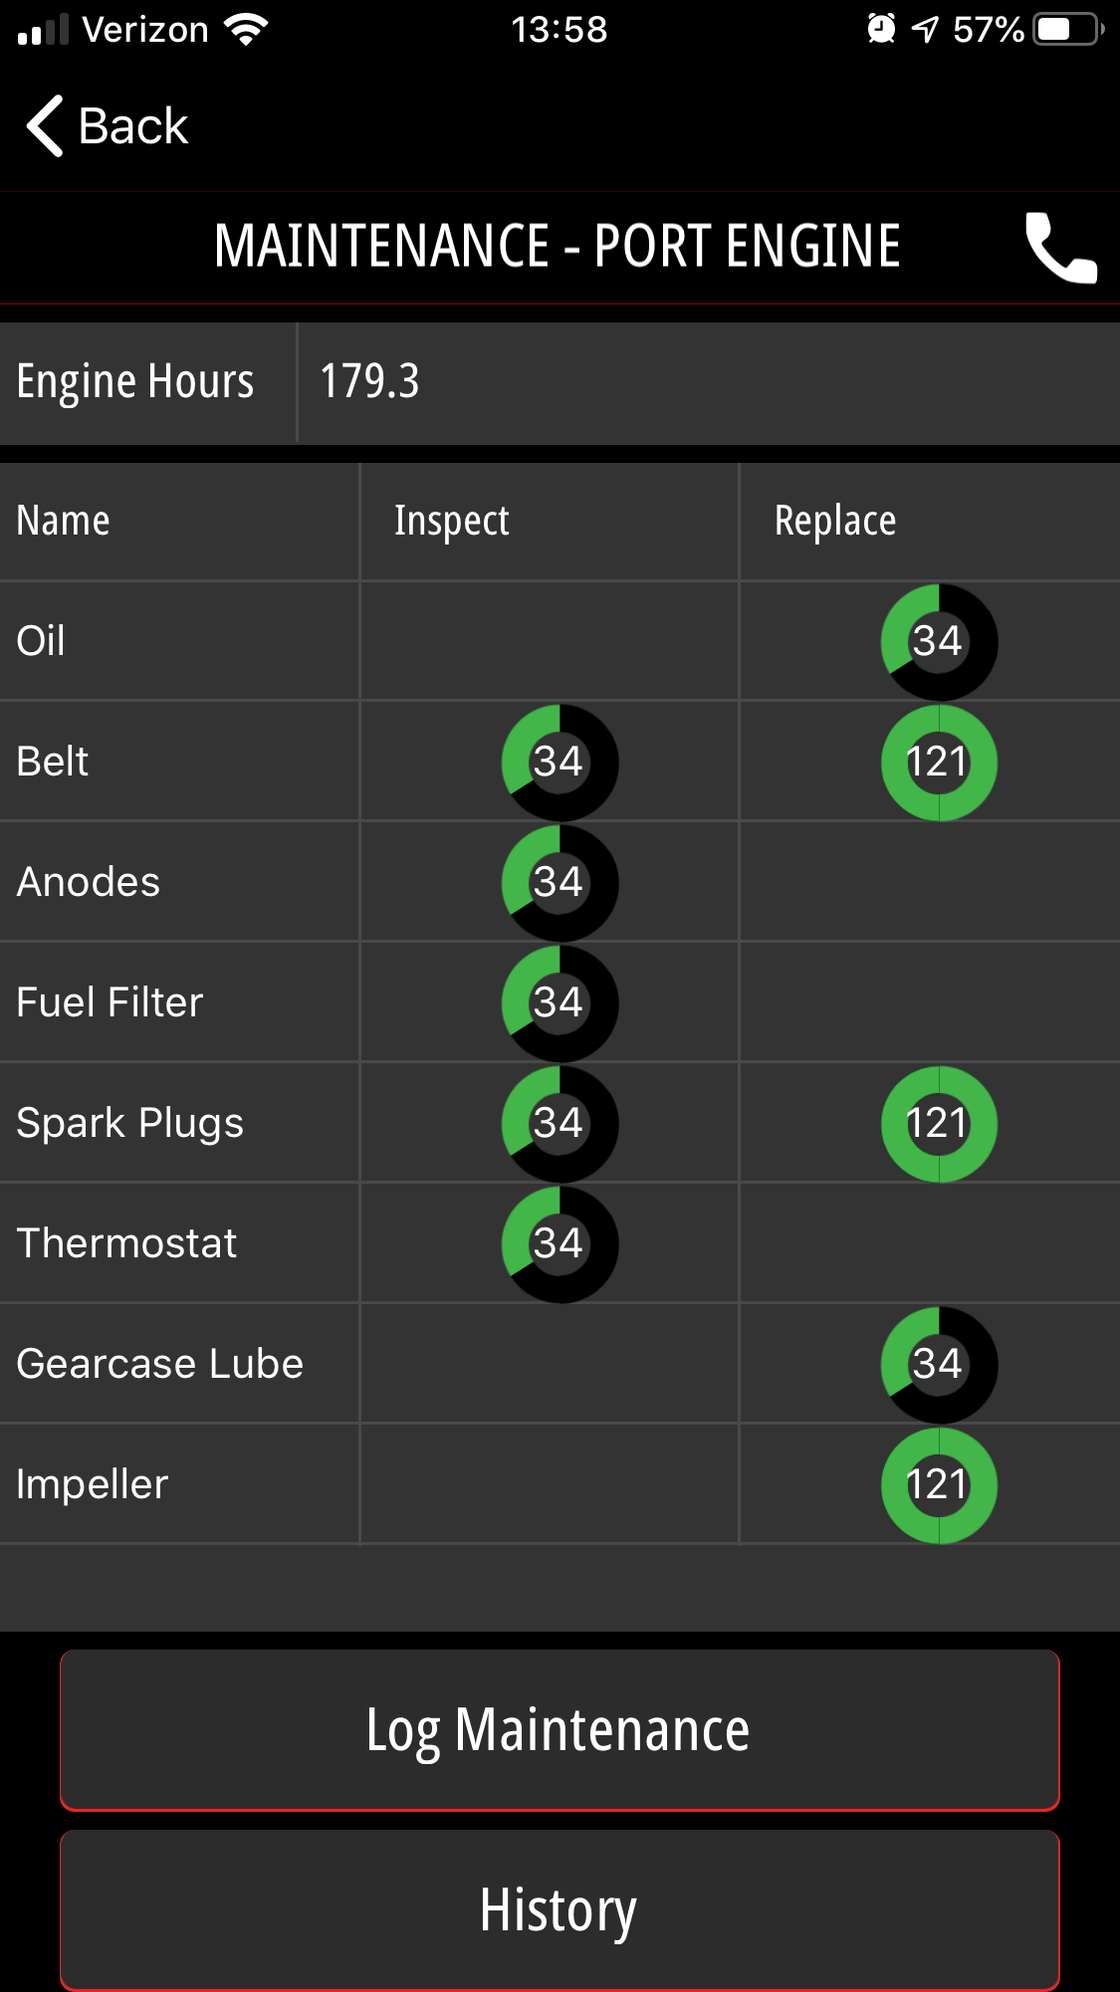This screenshot has height=1992, width=1120.
Task: Tap the Thermostat inspect gauge
Action: click(x=559, y=1244)
